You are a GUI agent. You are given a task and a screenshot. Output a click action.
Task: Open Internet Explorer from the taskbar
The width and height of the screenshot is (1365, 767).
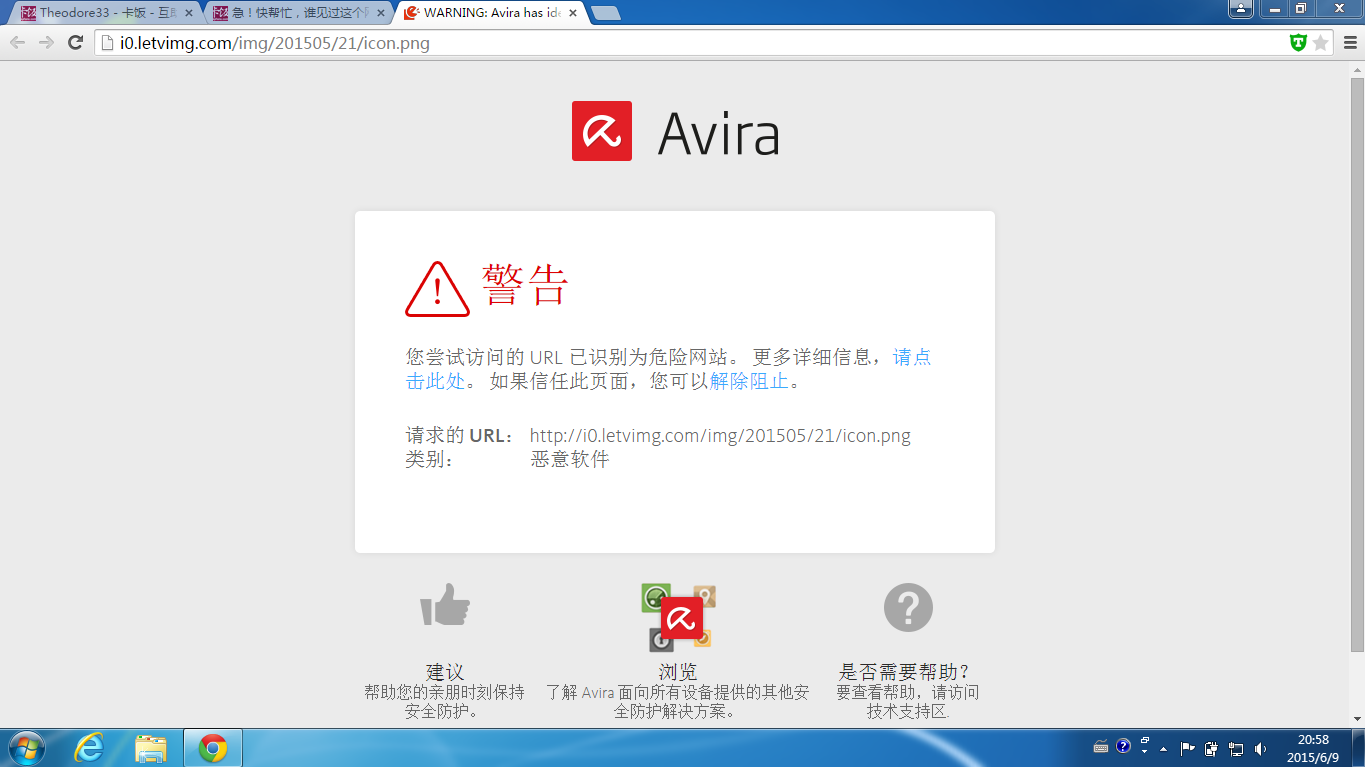click(90, 747)
